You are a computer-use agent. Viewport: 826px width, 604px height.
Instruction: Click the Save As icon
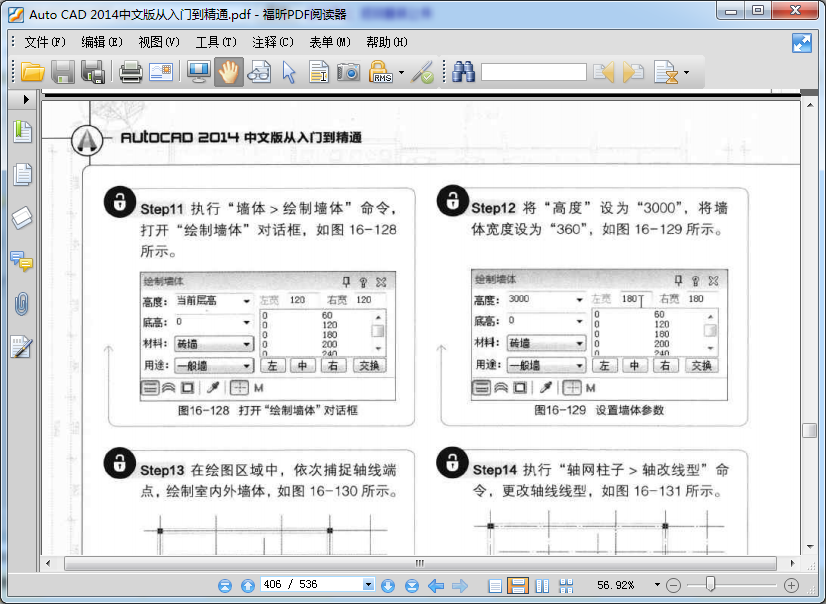(93, 72)
